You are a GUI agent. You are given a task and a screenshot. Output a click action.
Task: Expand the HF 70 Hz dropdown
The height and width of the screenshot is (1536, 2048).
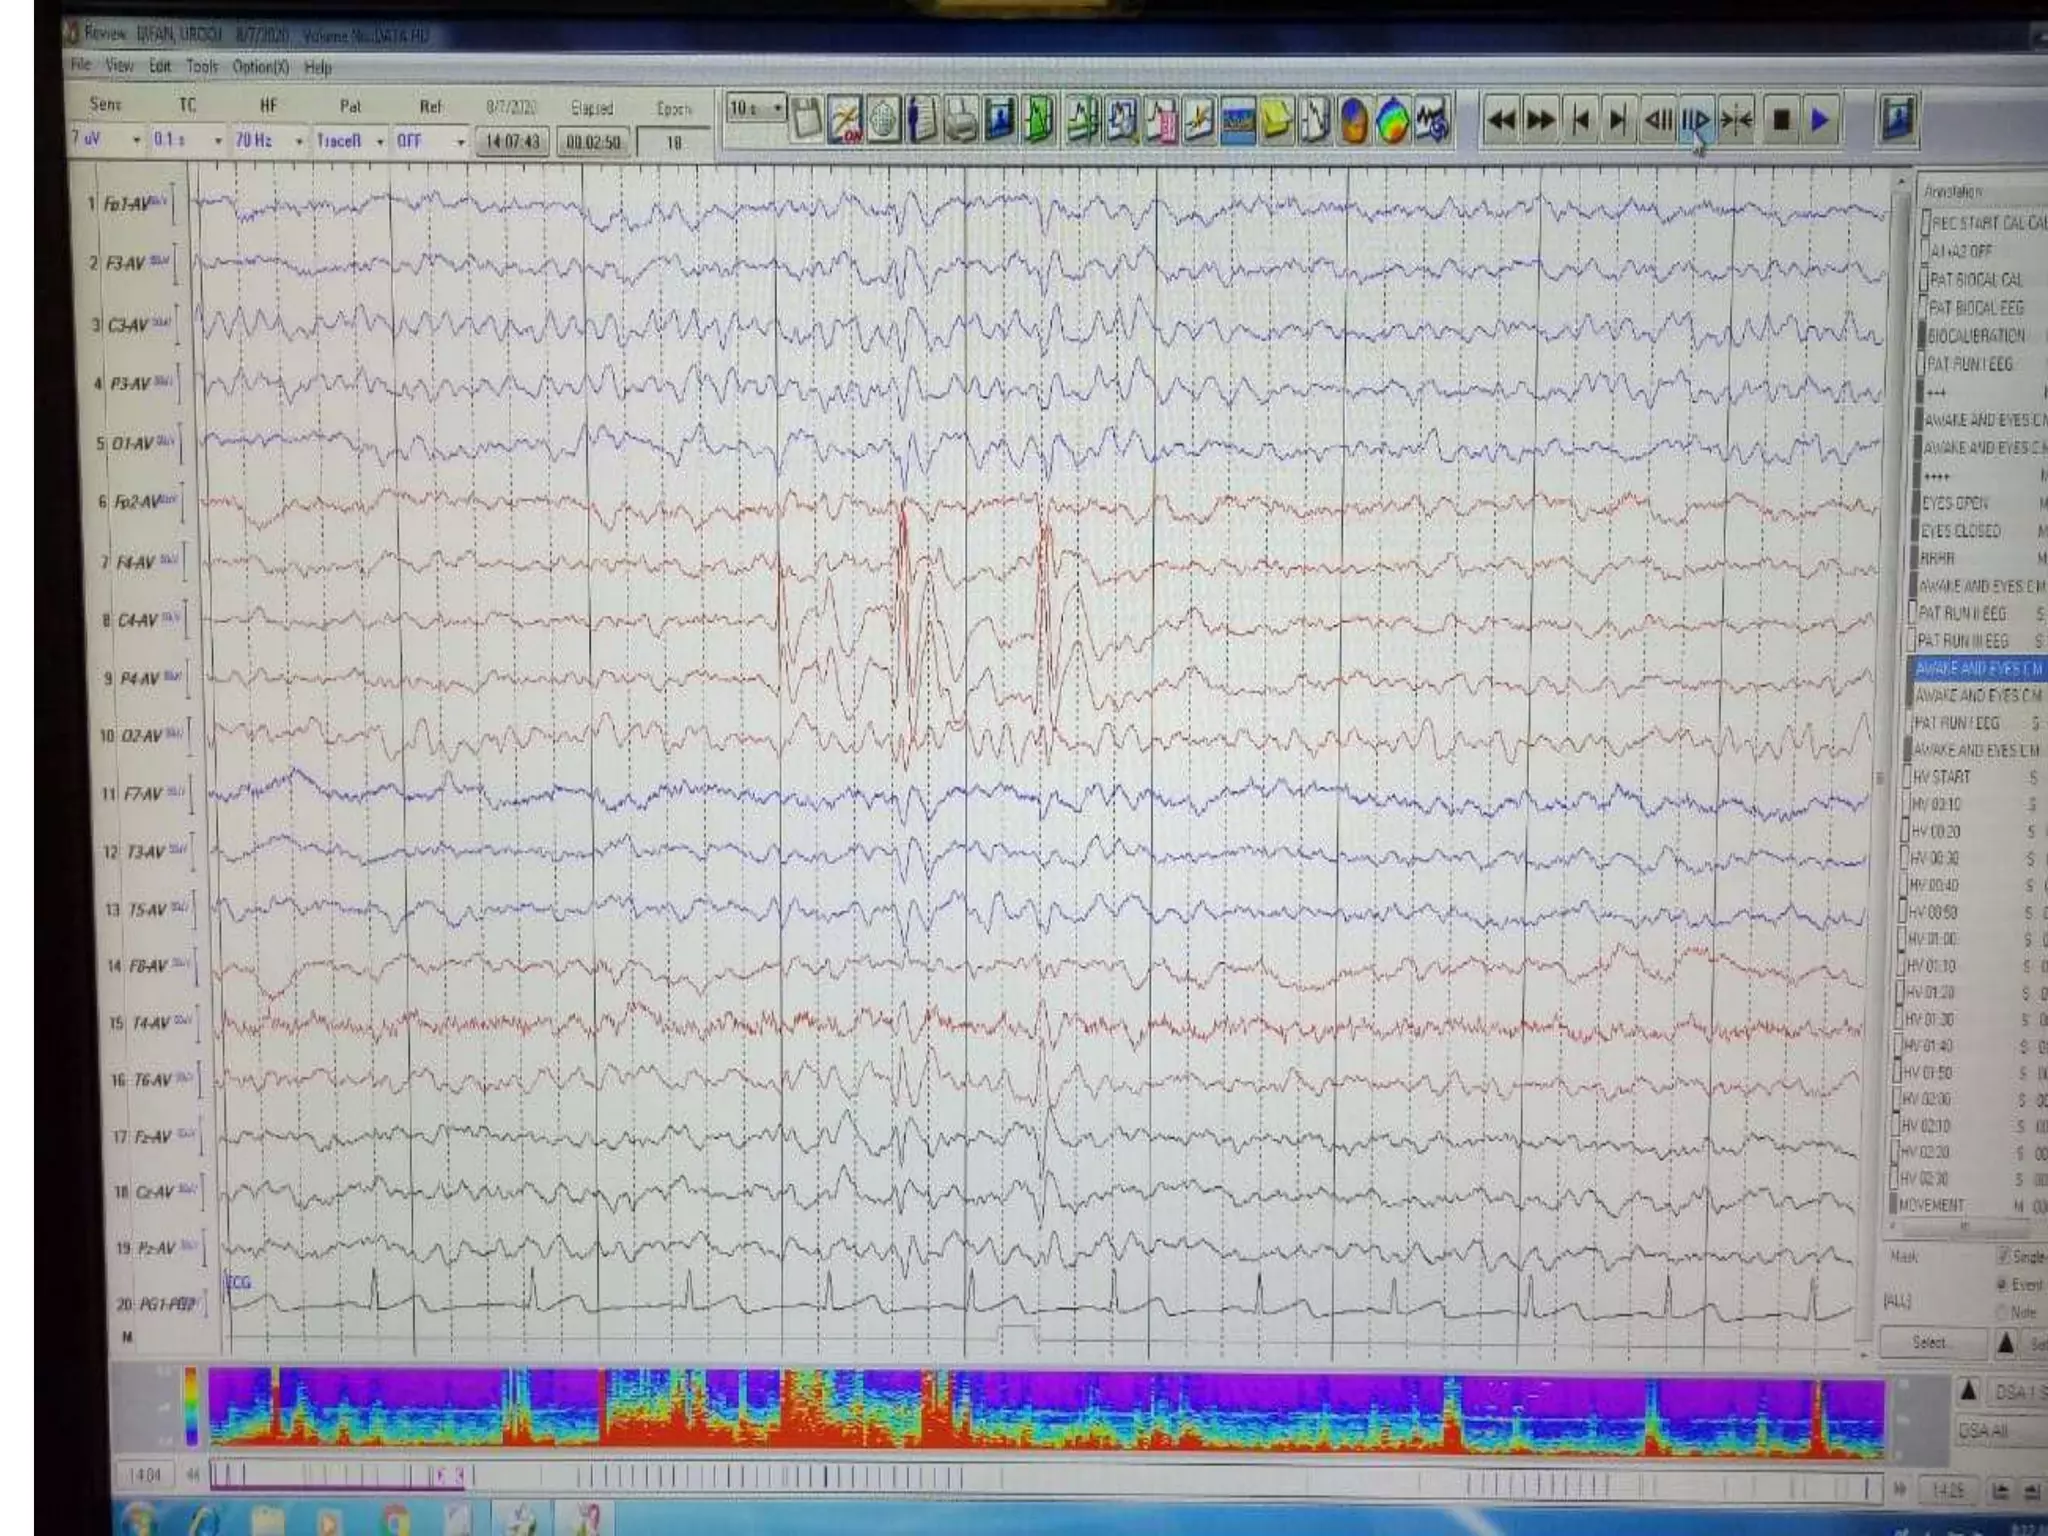(299, 141)
